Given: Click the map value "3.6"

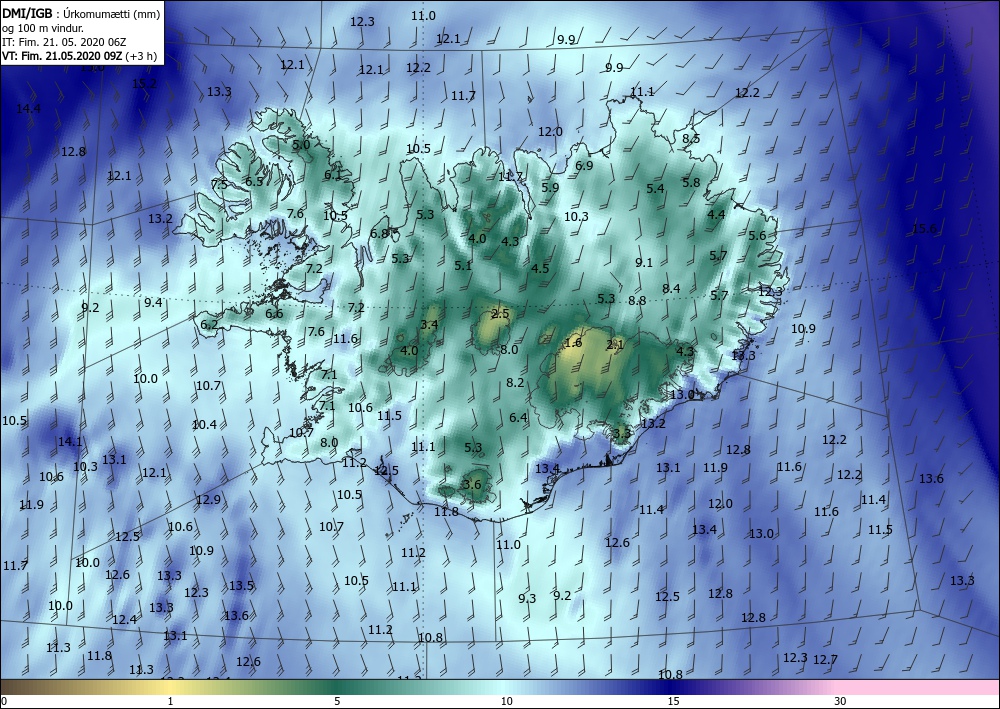Looking at the screenshot, I should point(472,485).
